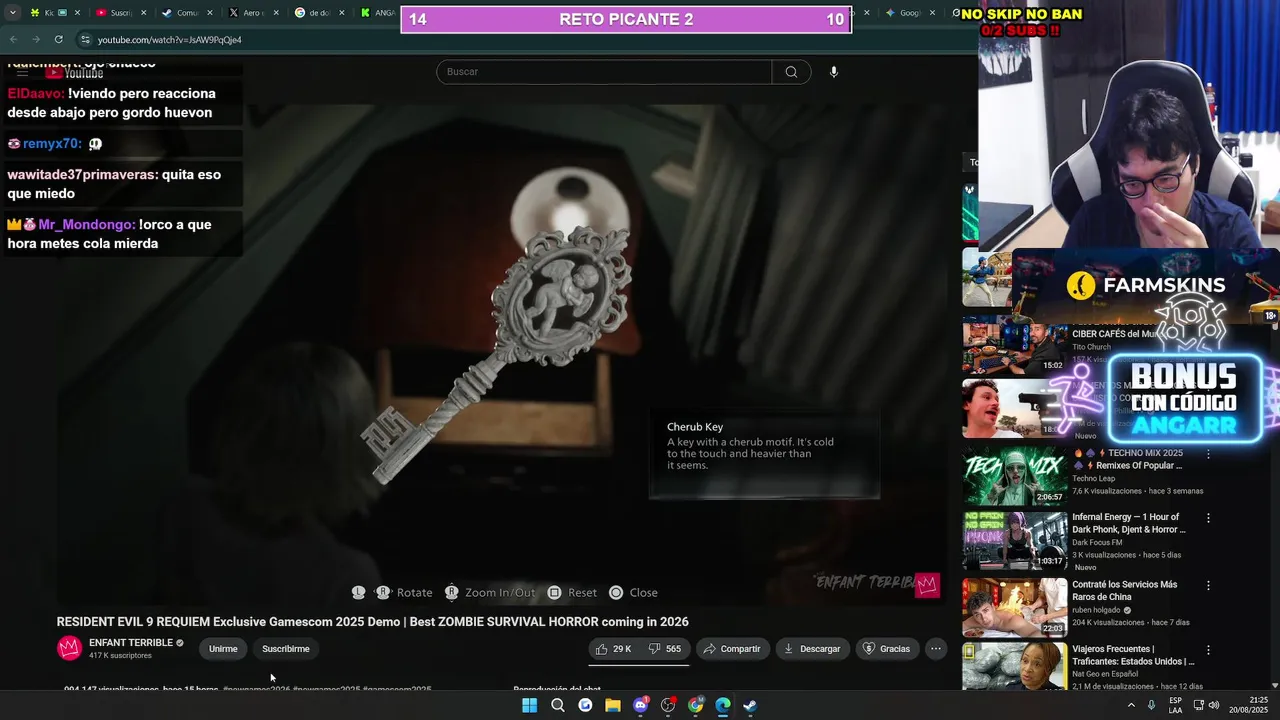
Task: Switch to the Suscripciones YouTube tab
Action: click(120, 13)
